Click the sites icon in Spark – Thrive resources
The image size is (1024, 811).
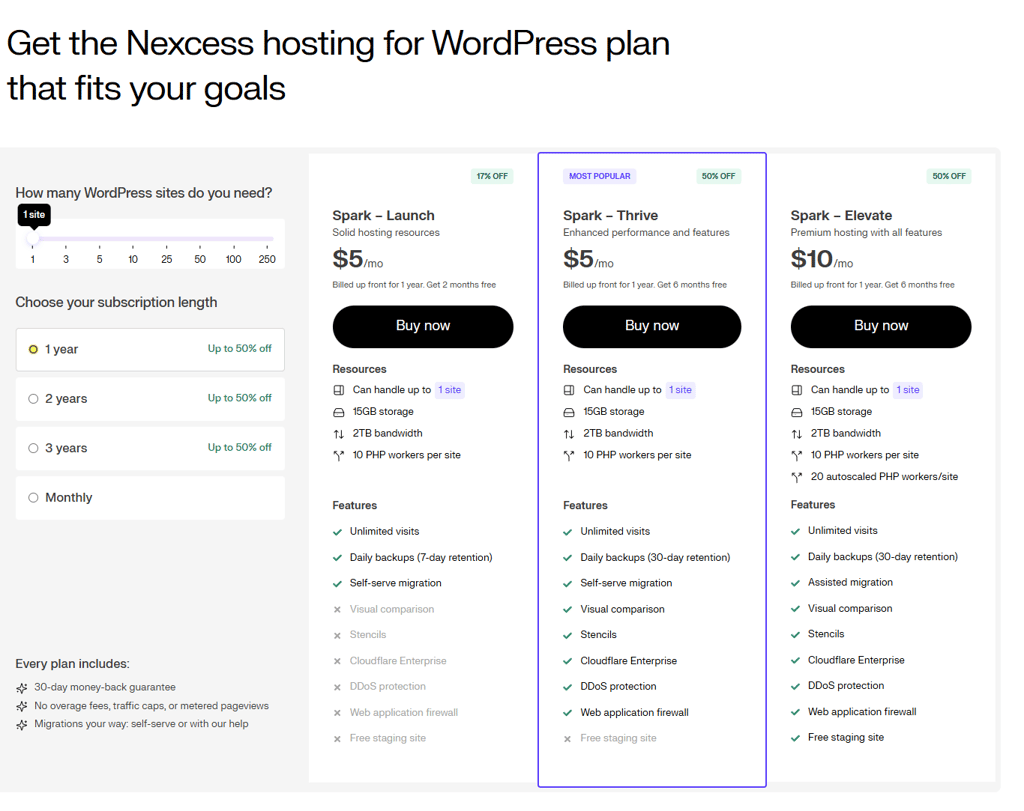pyautogui.click(x=569, y=390)
